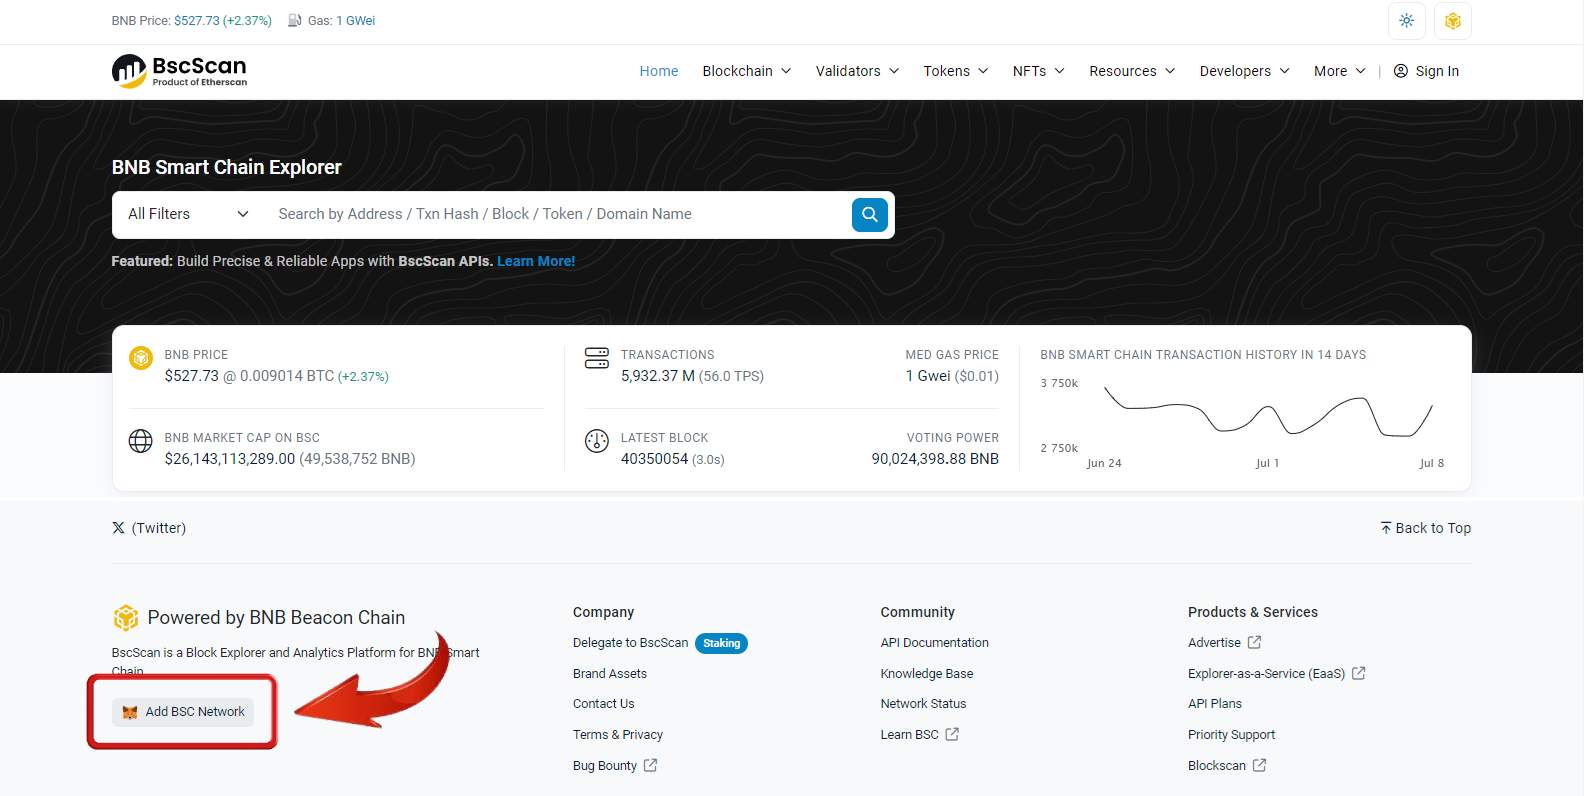1584x796 pixels.
Task: Click the user-circle icon beside Sign In
Action: click(x=1401, y=71)
